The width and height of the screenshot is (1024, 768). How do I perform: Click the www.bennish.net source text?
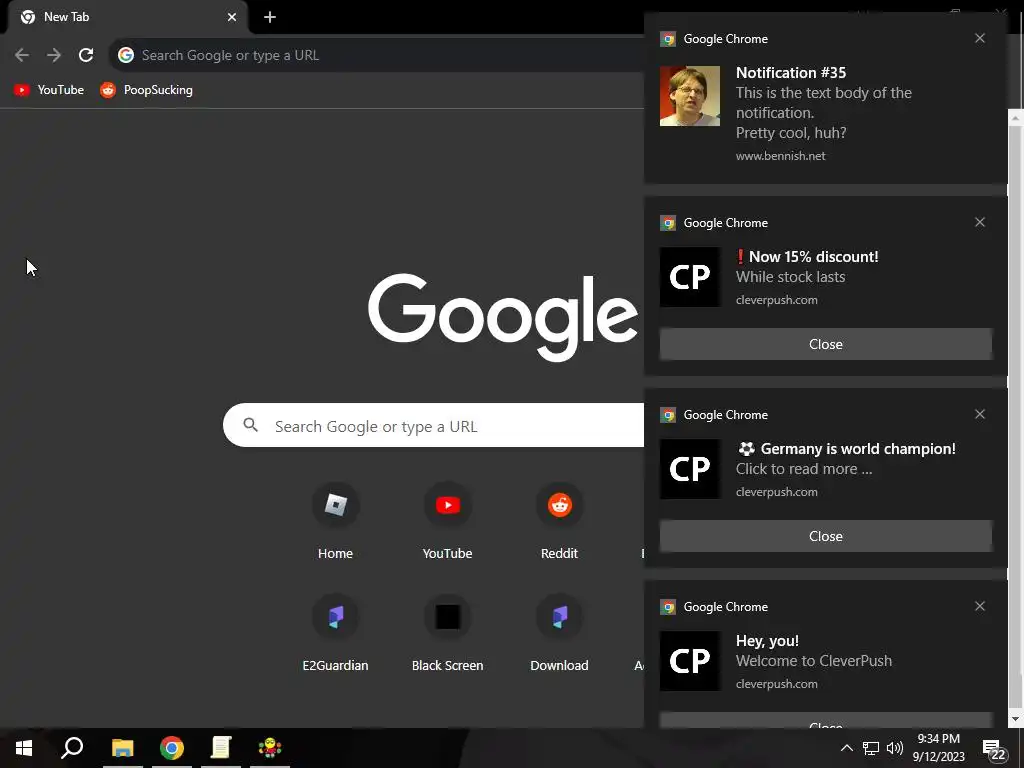coord(780,156)
